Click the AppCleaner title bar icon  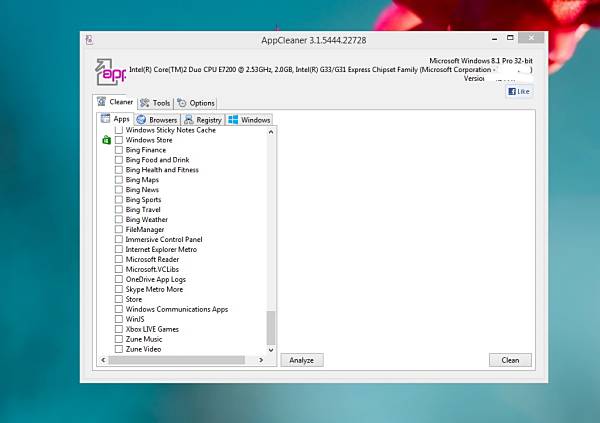click(x=89, y=39)
